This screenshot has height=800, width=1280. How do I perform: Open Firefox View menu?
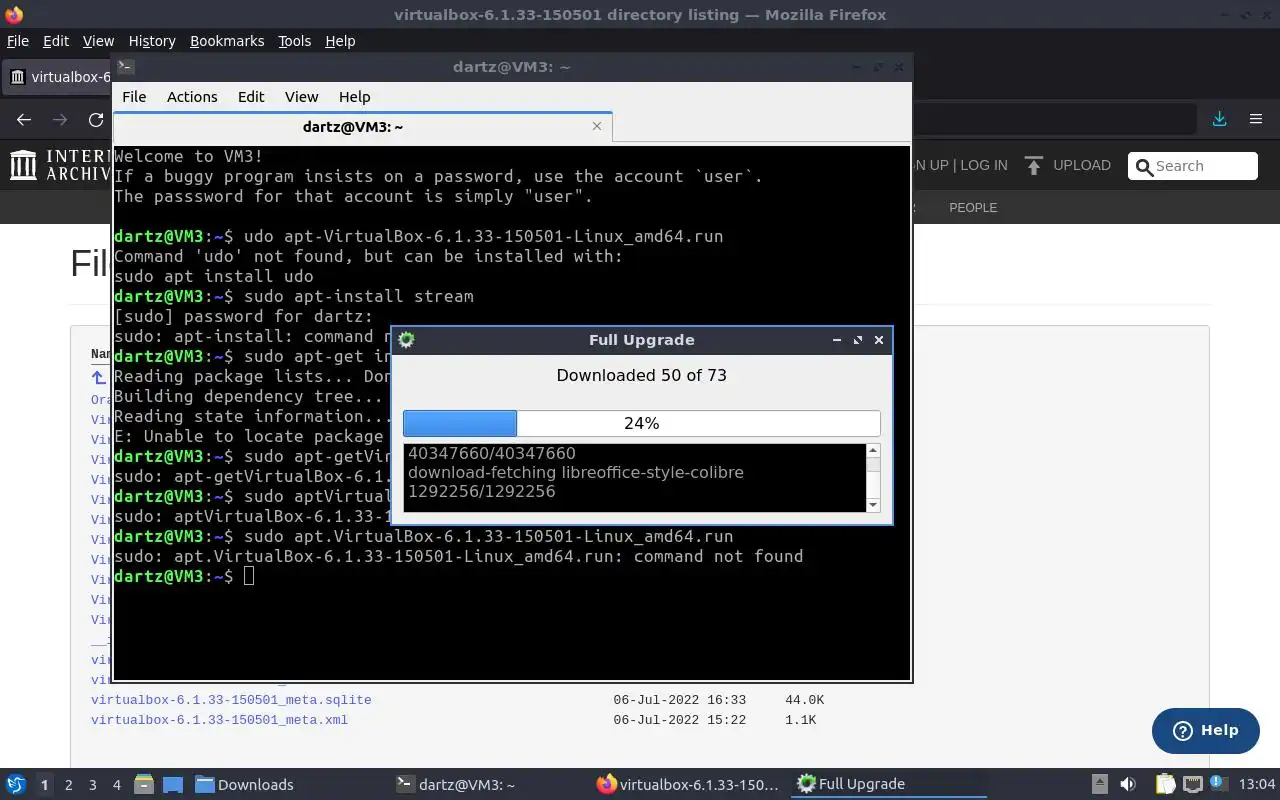click(98, 40)
